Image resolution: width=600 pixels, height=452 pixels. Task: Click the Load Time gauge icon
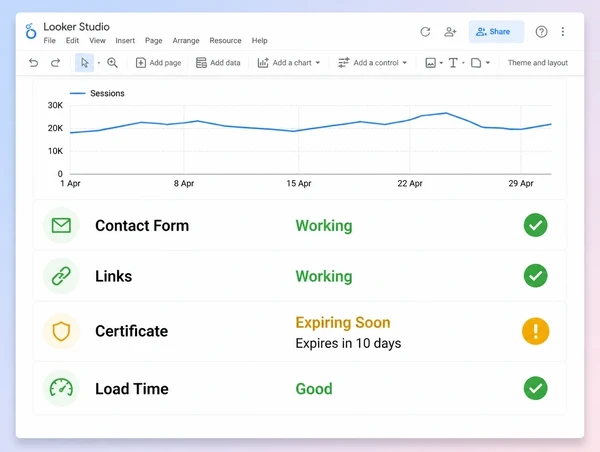point(61,388)
